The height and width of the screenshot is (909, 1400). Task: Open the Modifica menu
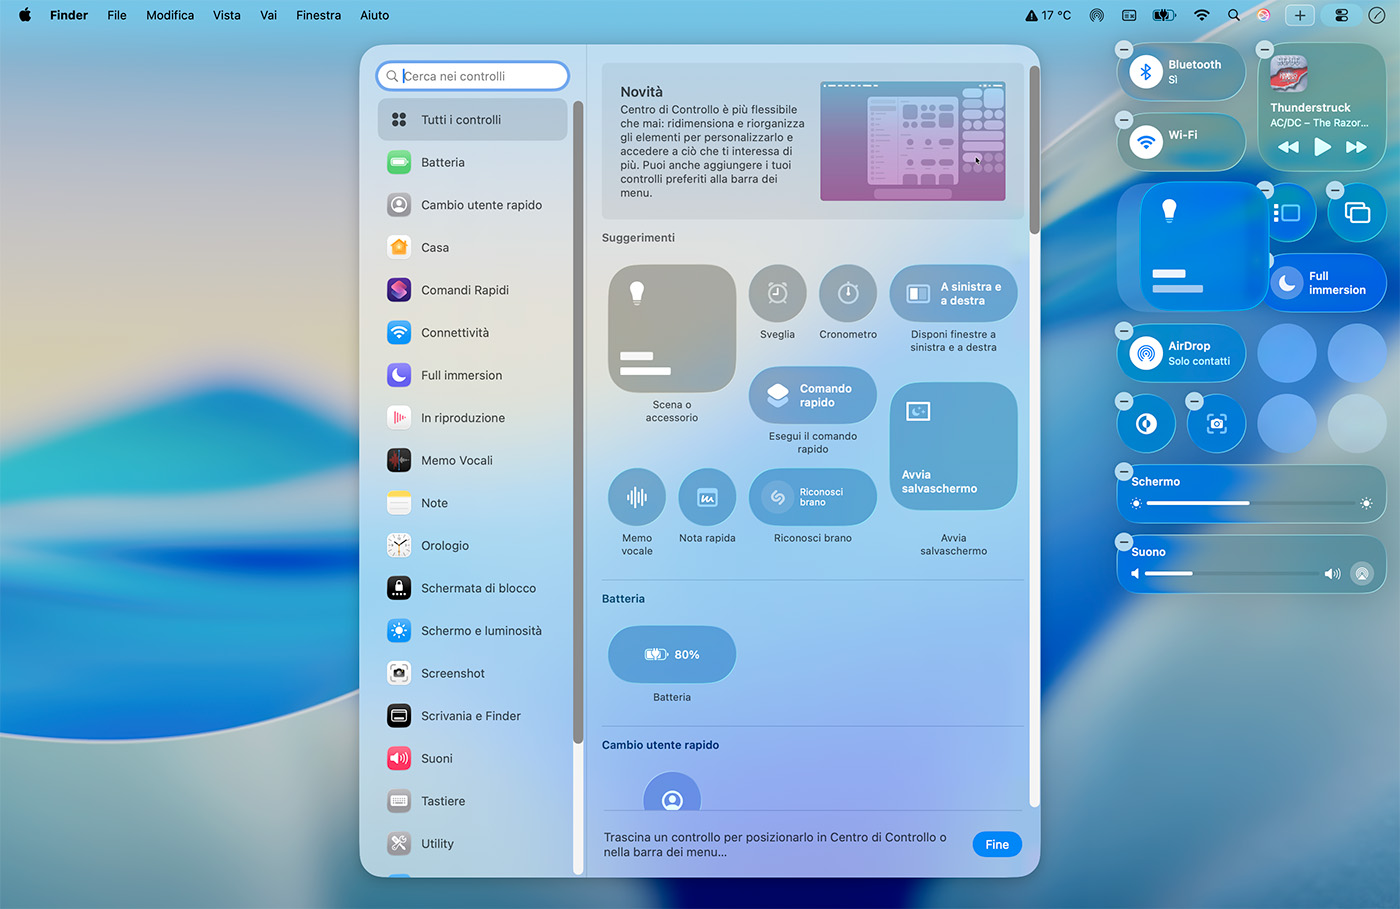point(170,15)
